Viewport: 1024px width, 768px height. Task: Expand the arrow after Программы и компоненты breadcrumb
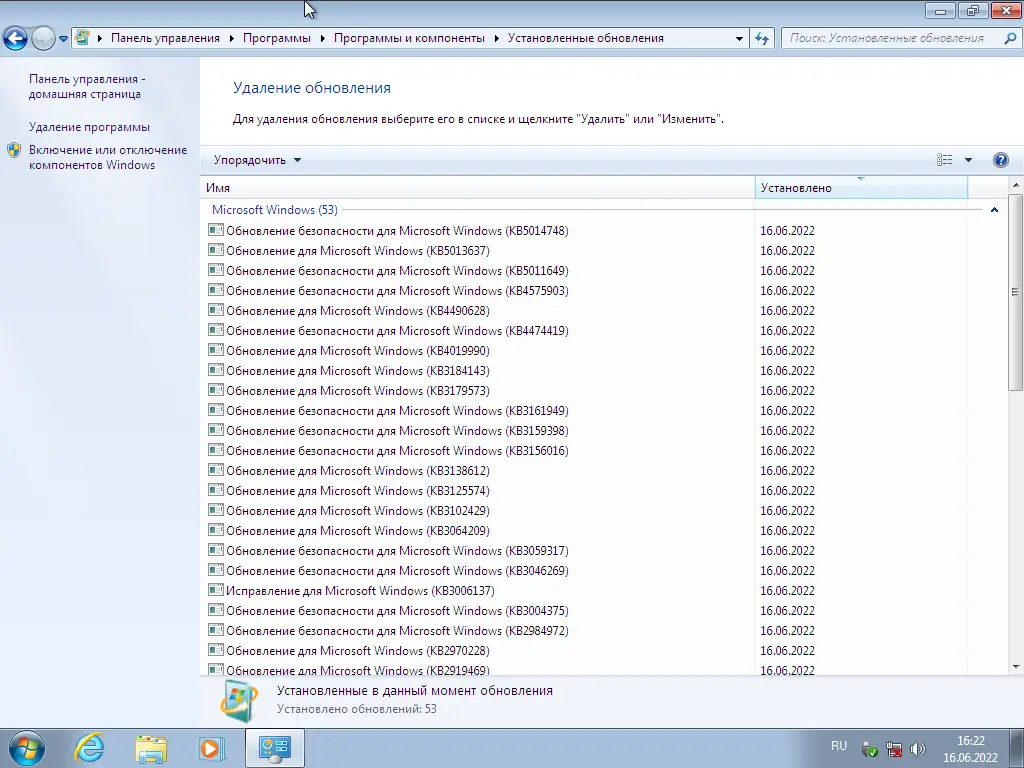pyautogui.click(x=496, y=39)
